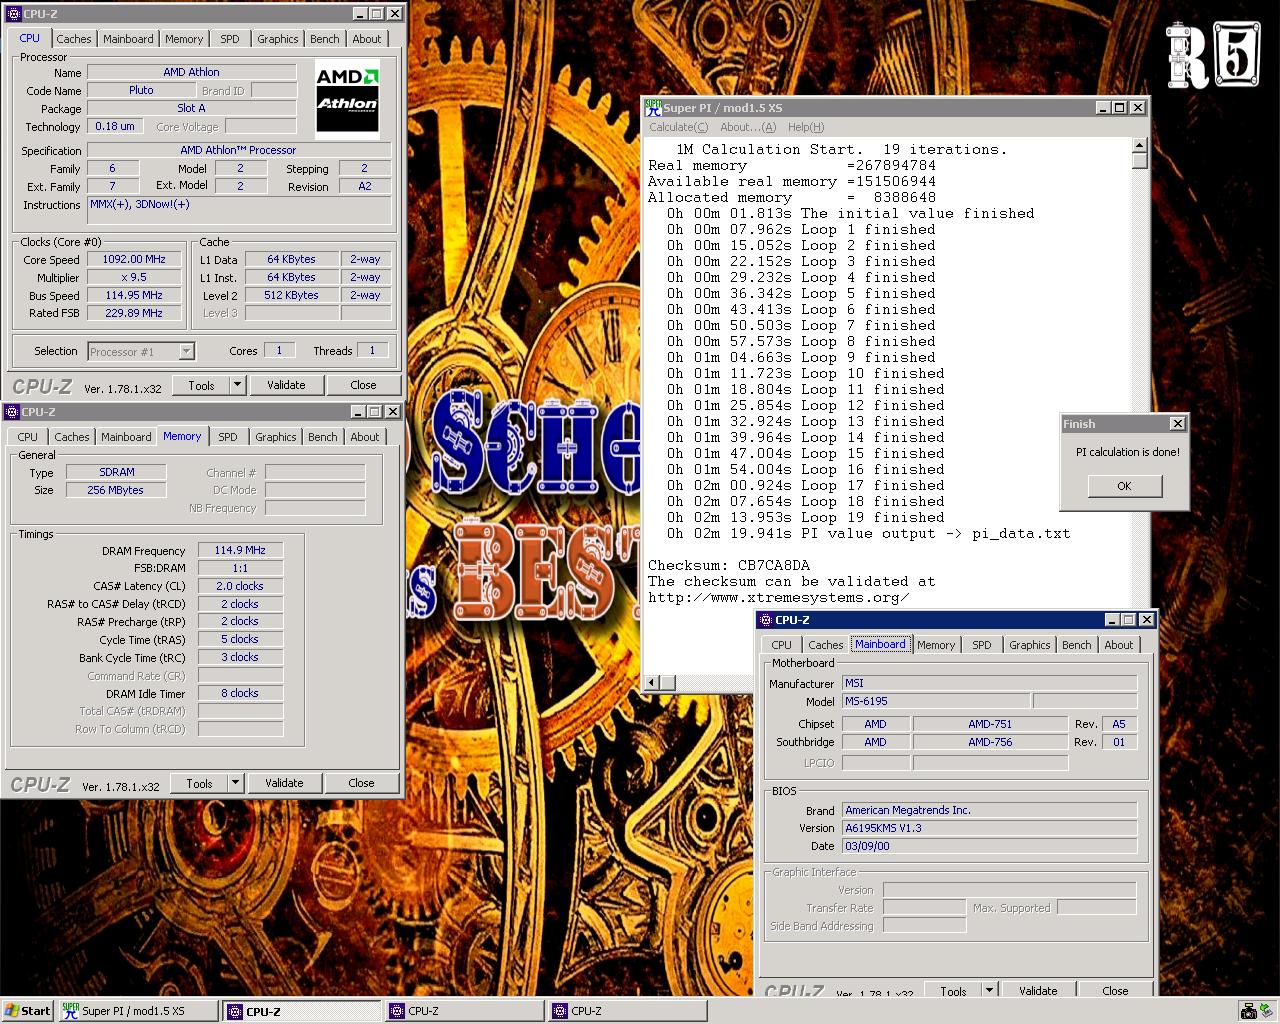Screen dimensions: 1280x1024
Task: Open Tools dropdown arrow in Mainboard window
Action: [x=989, y=991]
